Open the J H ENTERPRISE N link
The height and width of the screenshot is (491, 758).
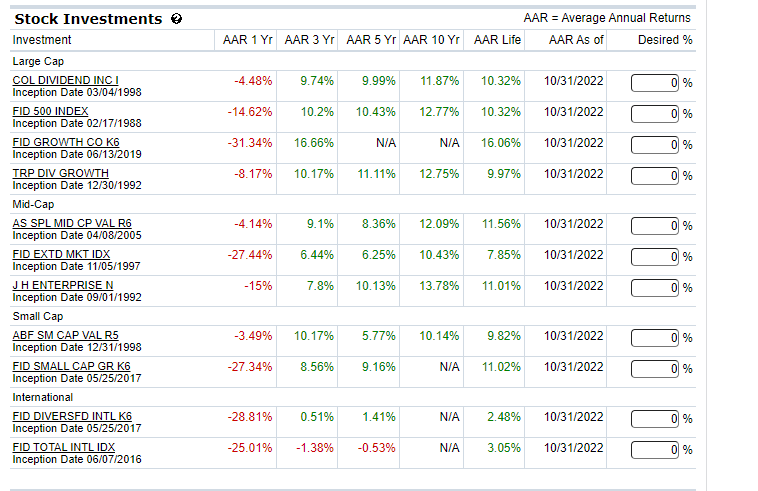click(x=62, y=286)
